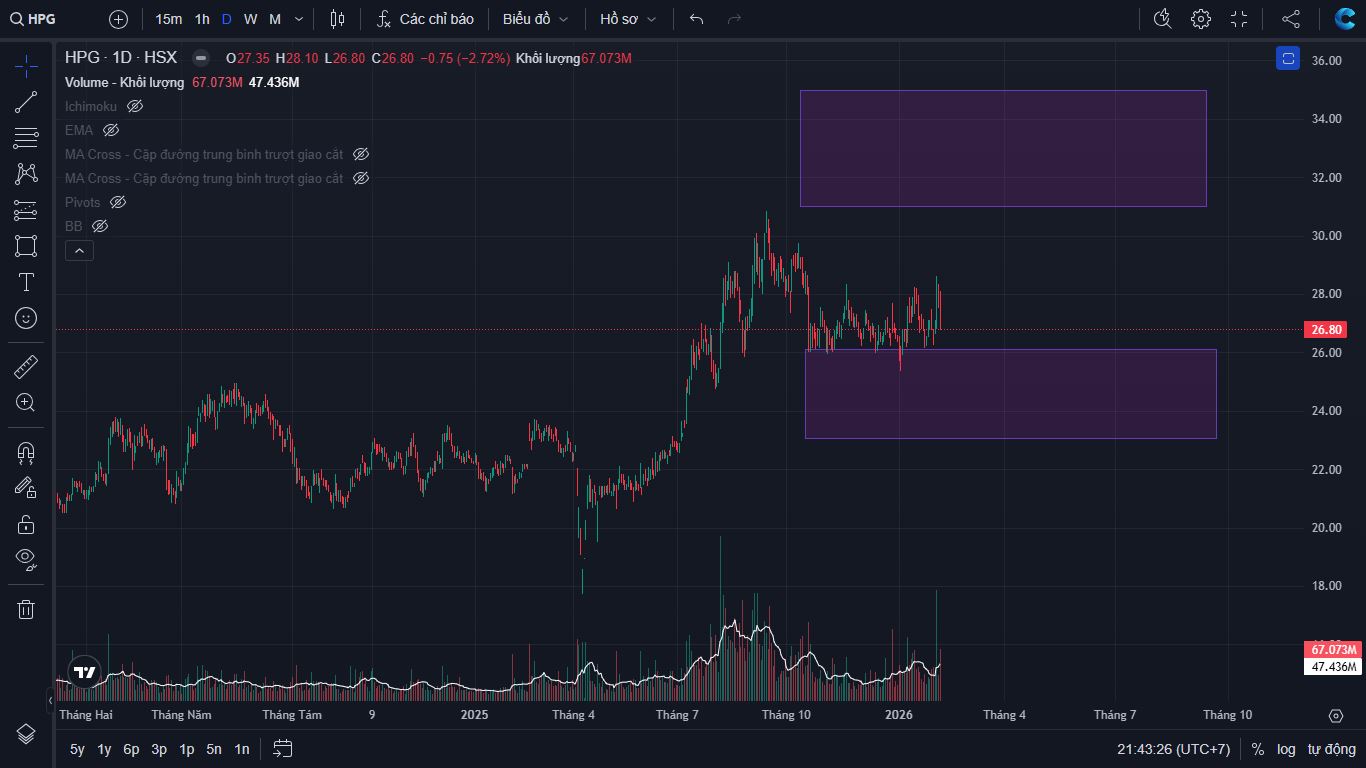Viewport: 1366px width, 768px height.
Task: Open chart settings gear in top toolbar
Action: click(1201, 19)
